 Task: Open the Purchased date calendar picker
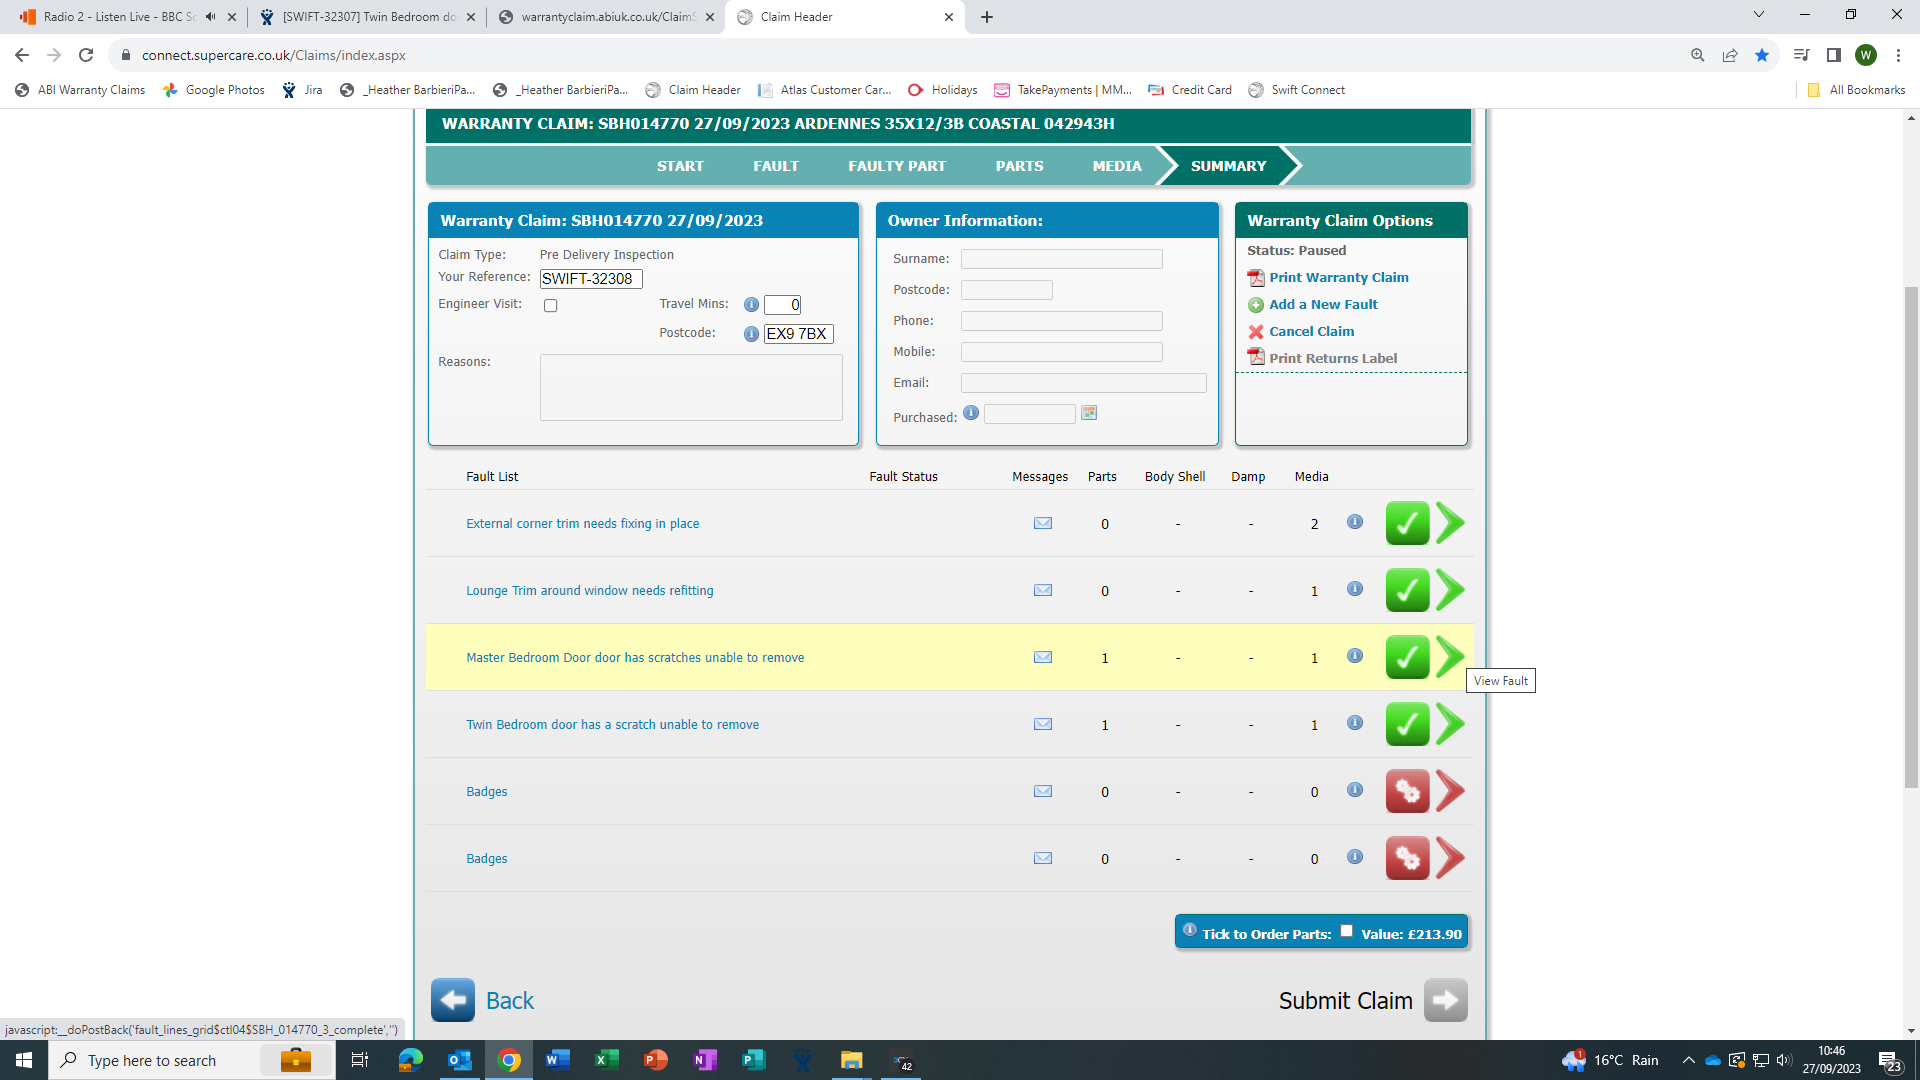1089,413
